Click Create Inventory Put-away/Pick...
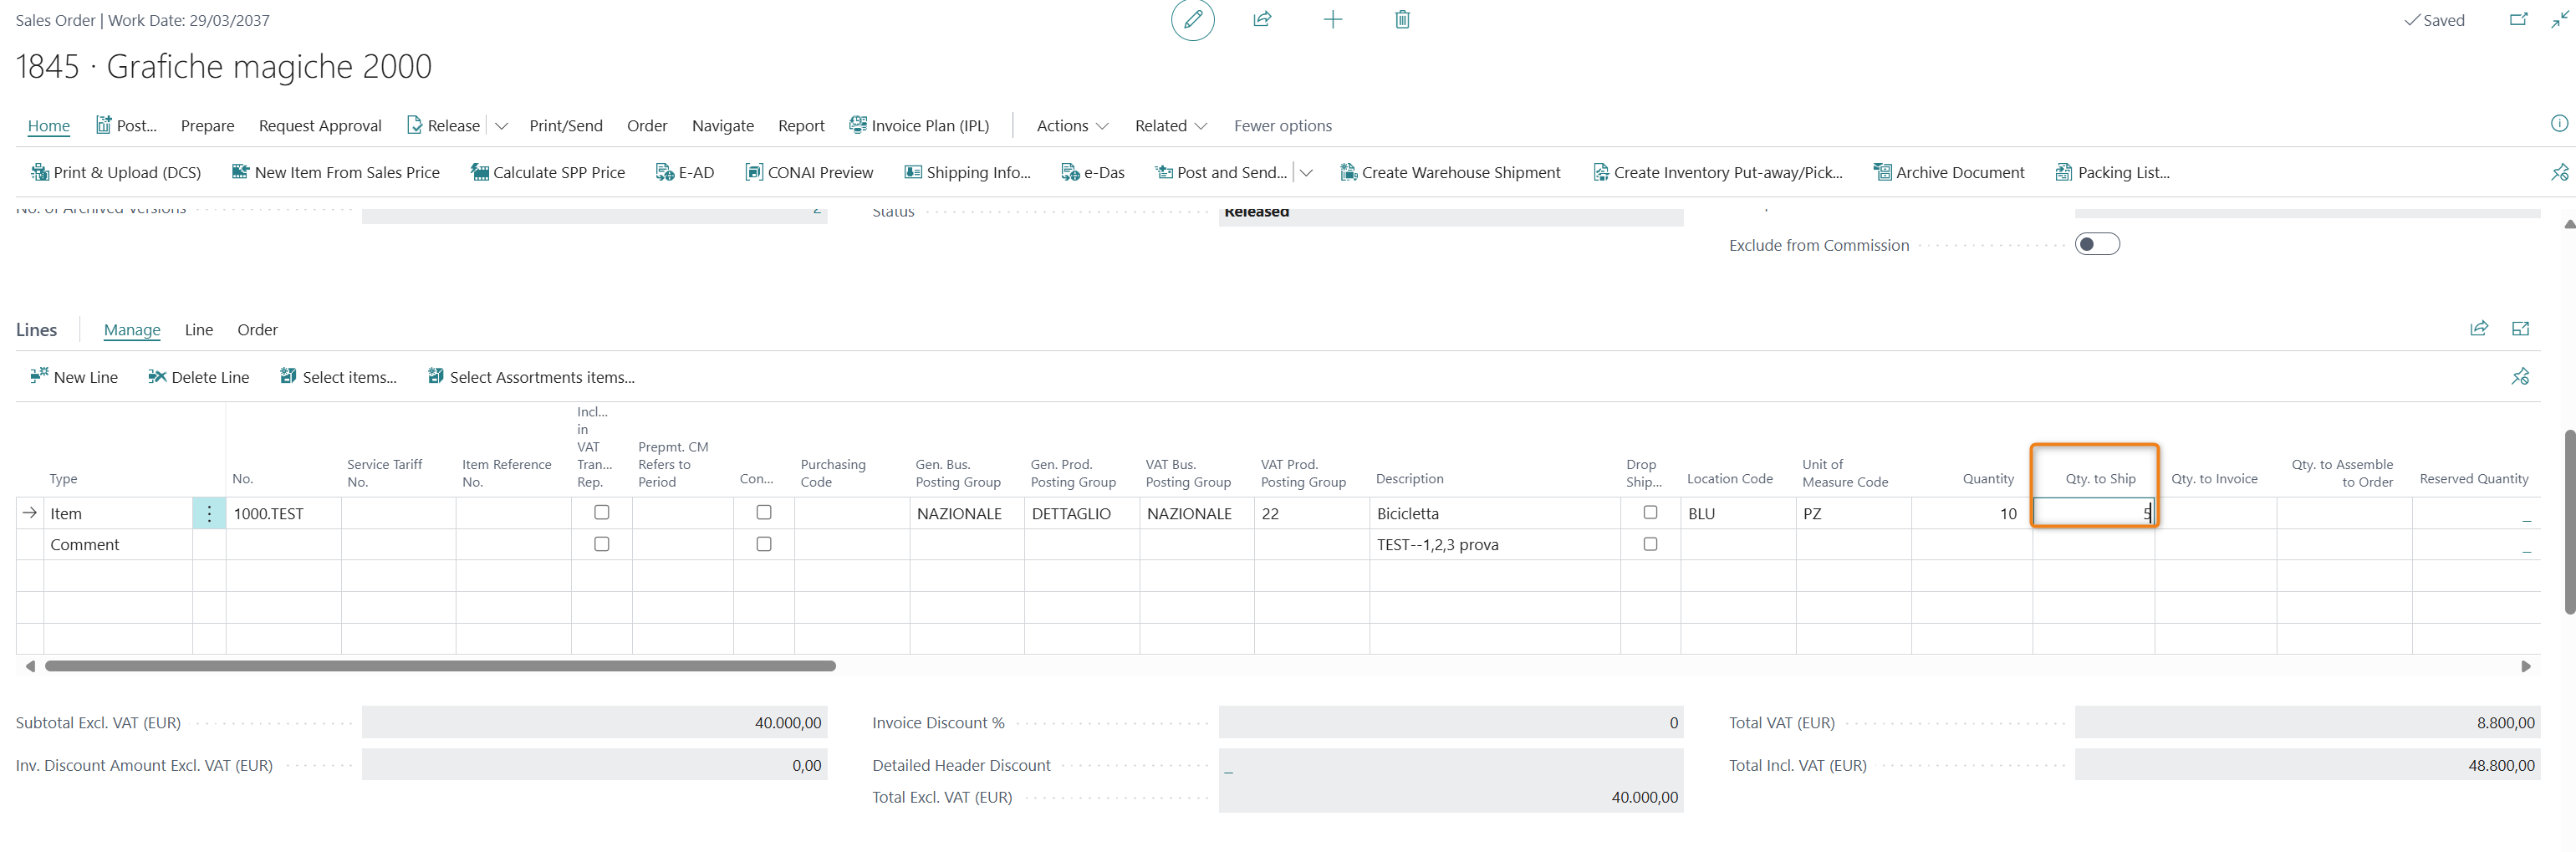Image resolution: width=2576 pixels, height=852 pixels. (x=1717, y=172)
